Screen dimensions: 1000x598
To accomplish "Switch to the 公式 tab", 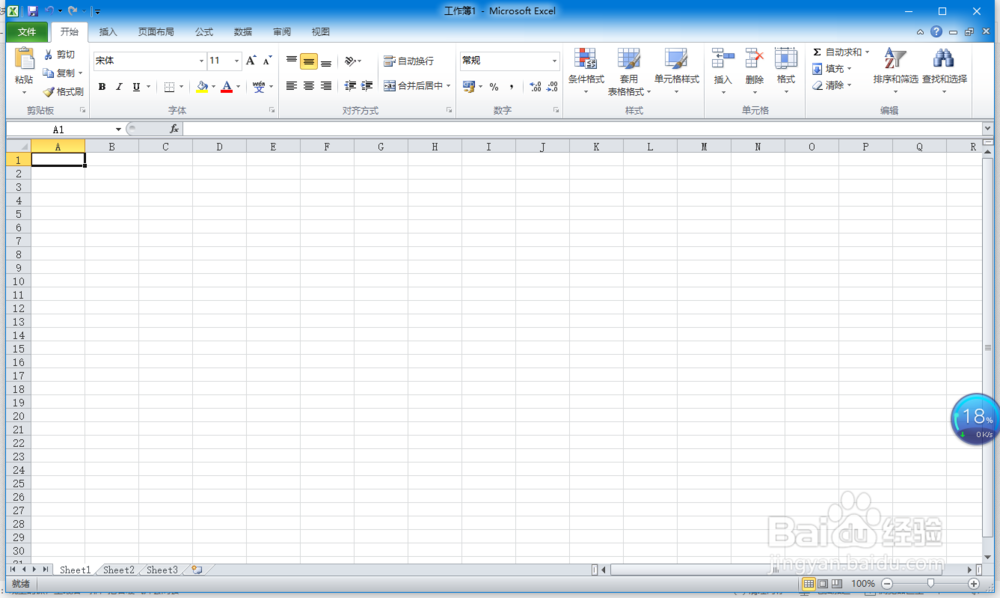I will pyautogui.click(x=203, y=32).
